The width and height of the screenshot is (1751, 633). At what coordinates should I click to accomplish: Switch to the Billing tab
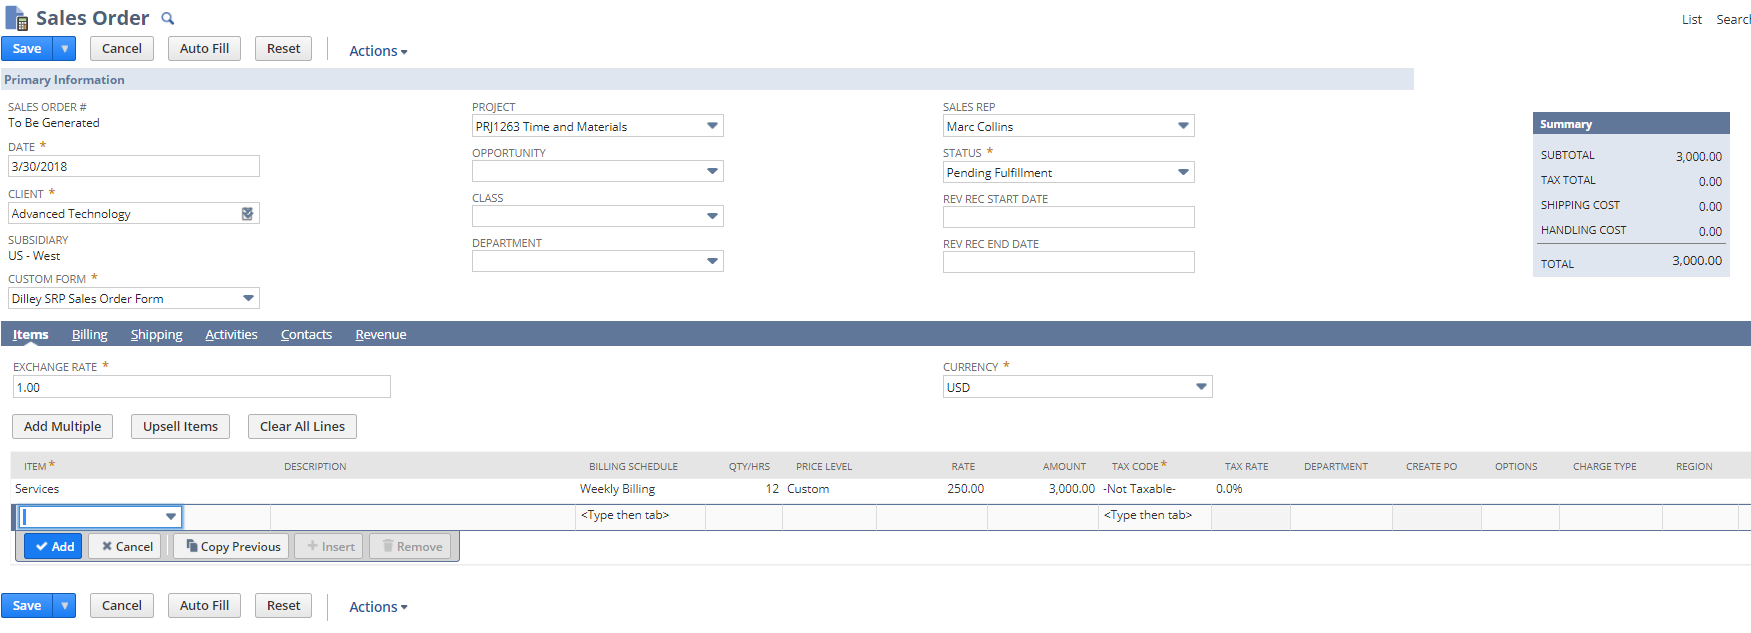[89, 334]
